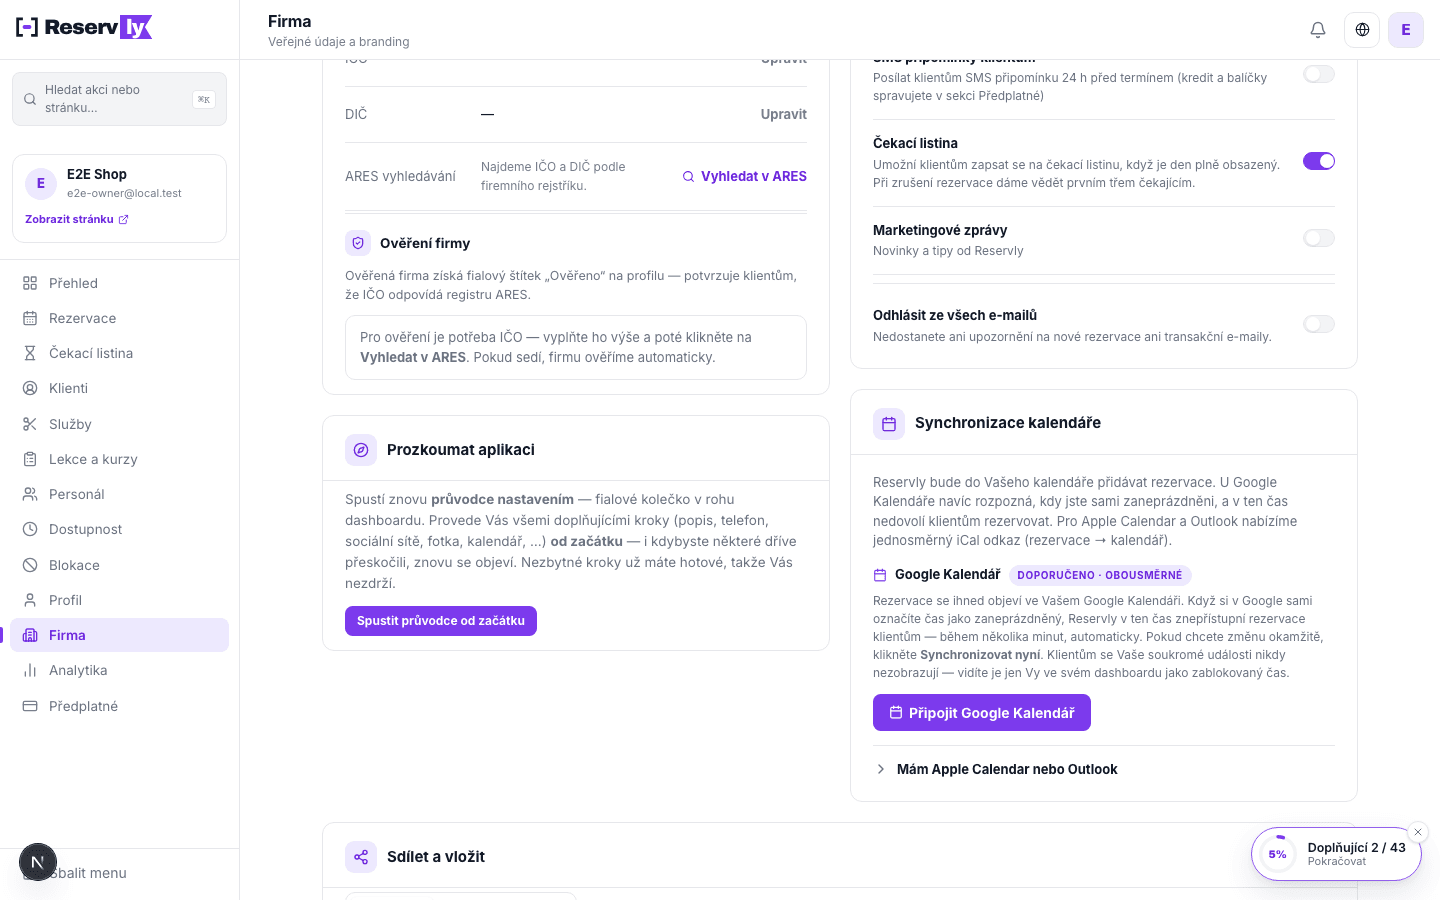The image size is (1440, 900).
Task: Click the 5% progress ring indicator
Action: point(1277,854)
